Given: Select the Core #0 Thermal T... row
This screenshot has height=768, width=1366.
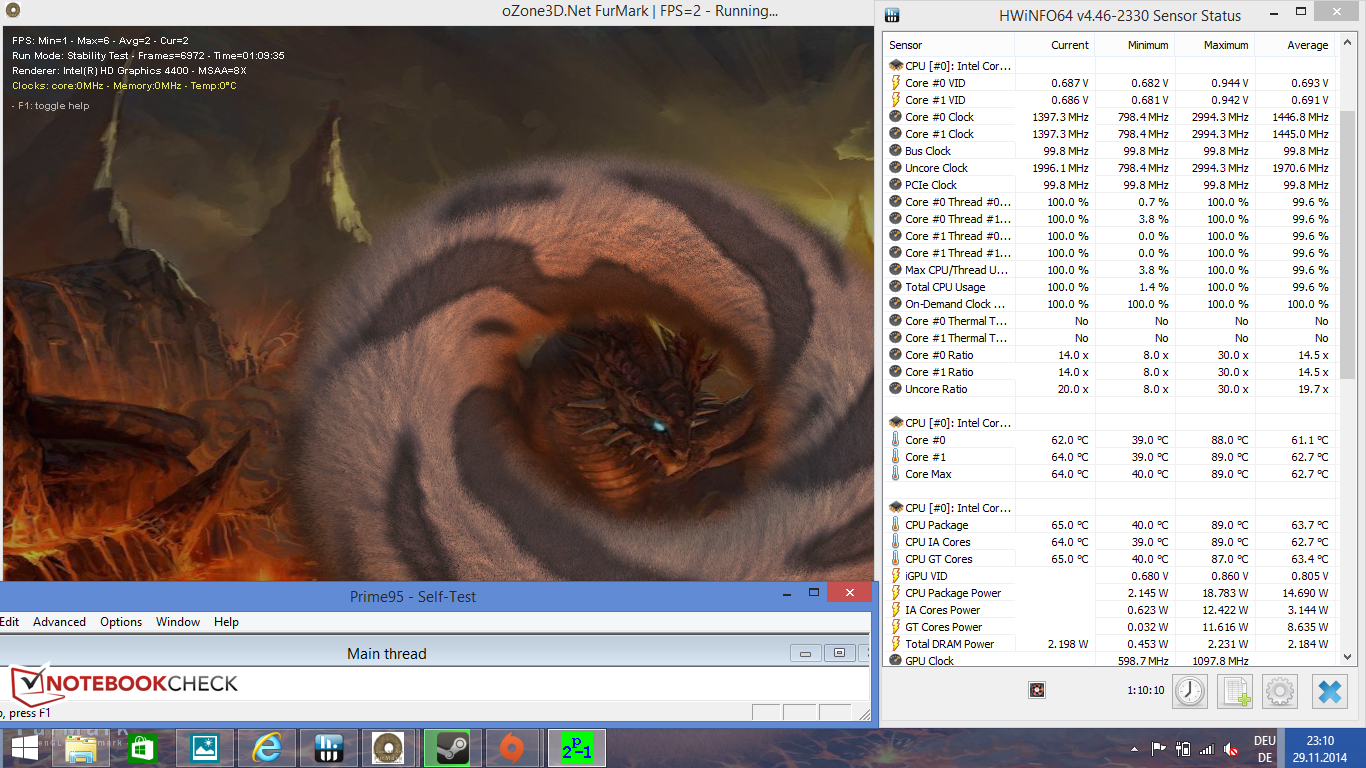Looking at the screenshot, I should (1110, 321).
